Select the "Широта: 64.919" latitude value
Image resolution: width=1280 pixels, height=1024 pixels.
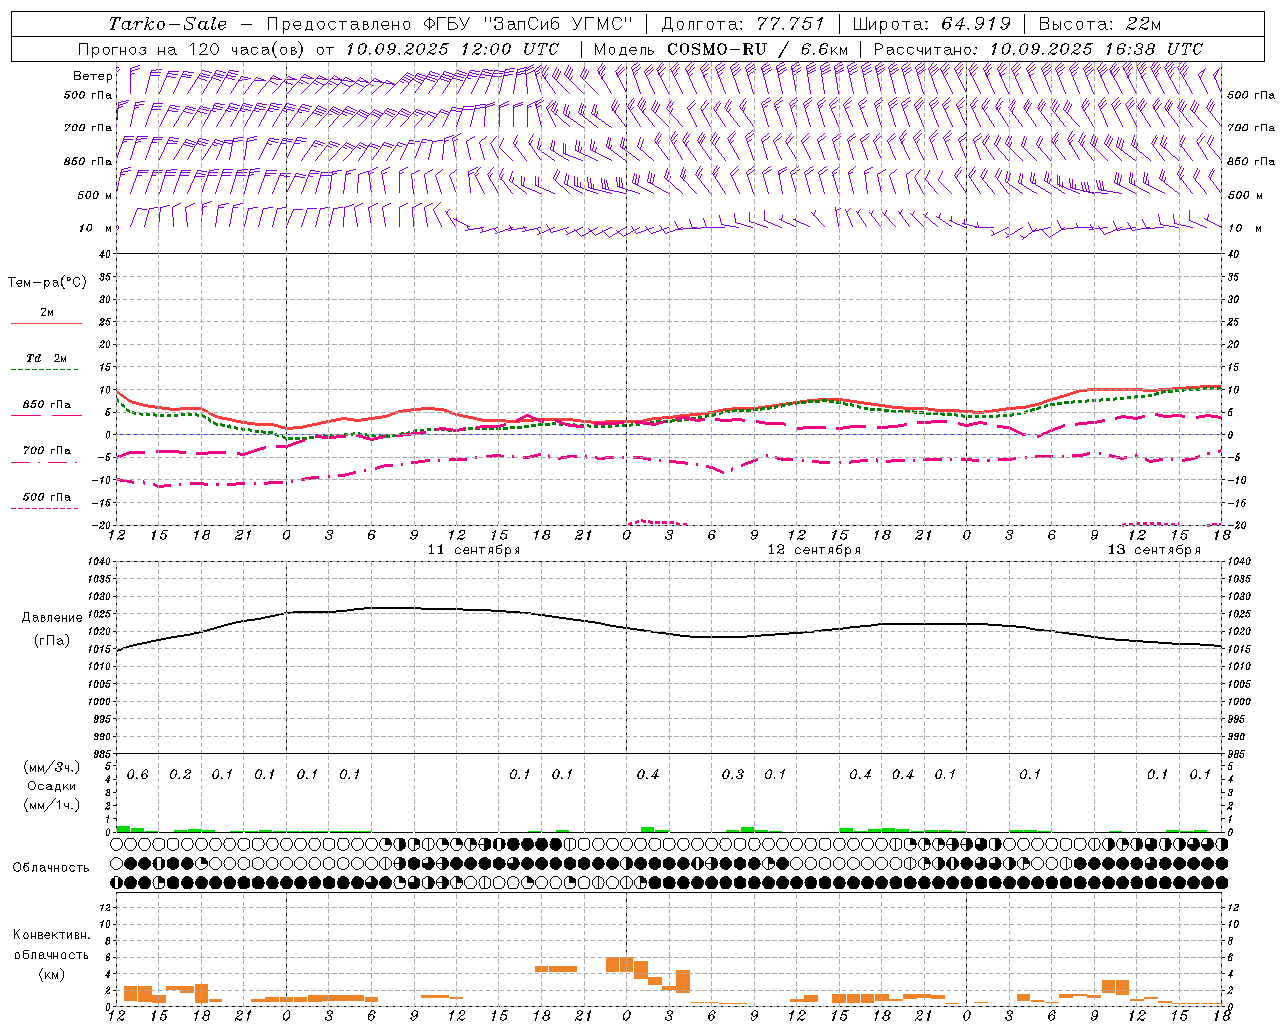931,24
